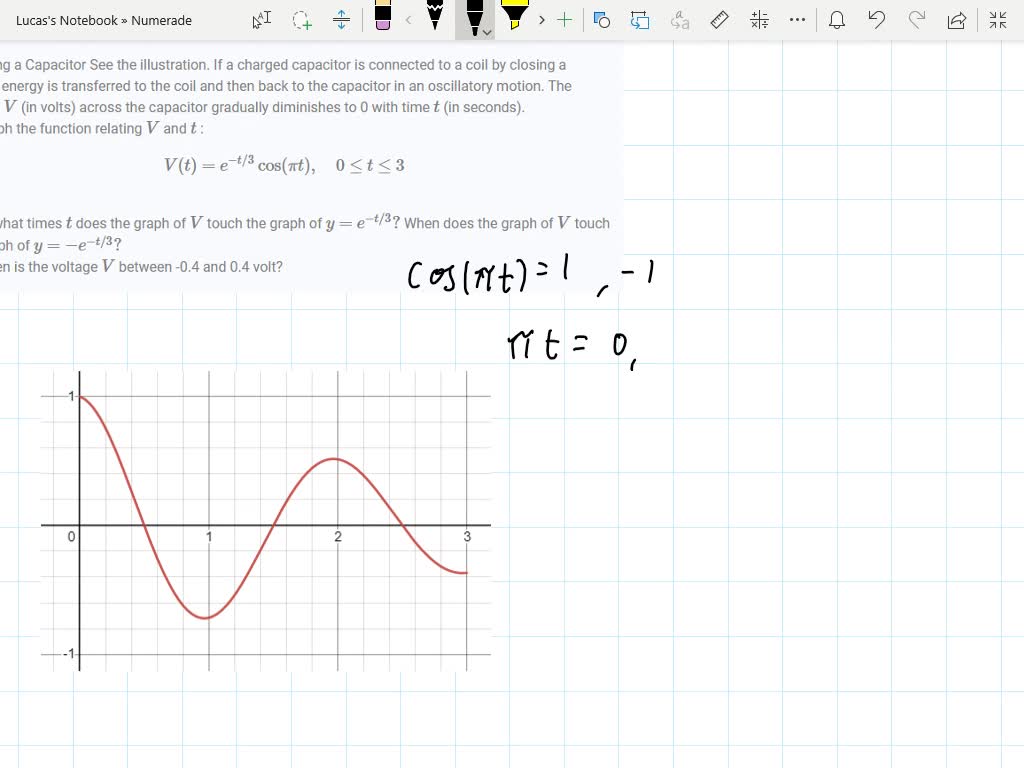Toggle the ruler on the canvas
This screenshot has width=1024, height=768.
click(x=719, y=20)
